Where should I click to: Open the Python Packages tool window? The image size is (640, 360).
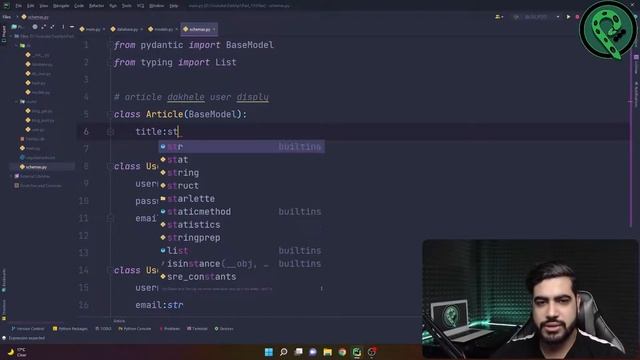point(70,329)
